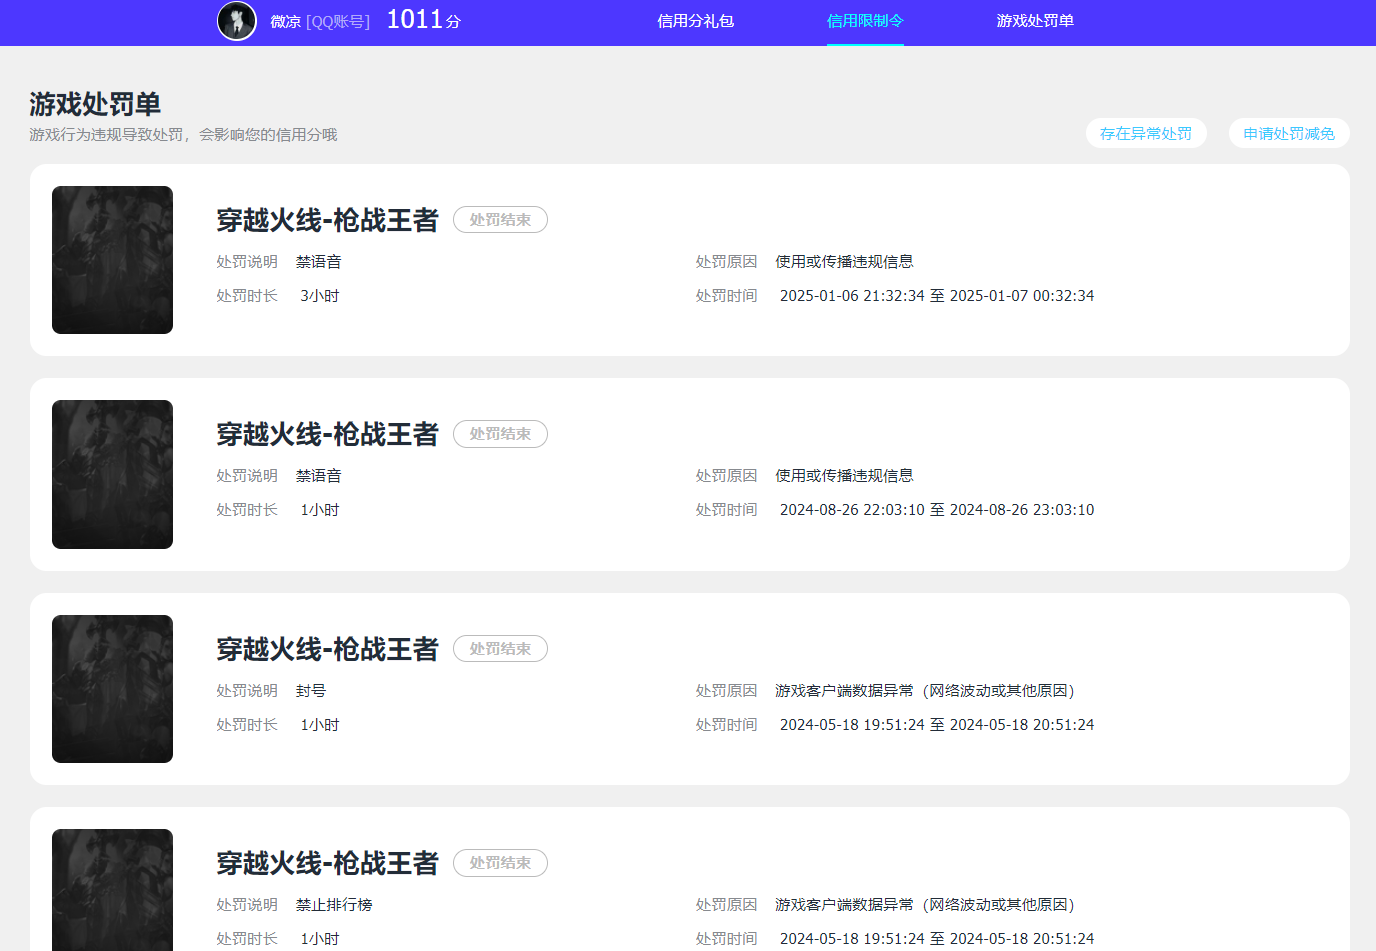Click the 处罚结束 badge on third record
Image resolution: width=1376 pixels, height=951 pixels.
click(x=500, y=648)
